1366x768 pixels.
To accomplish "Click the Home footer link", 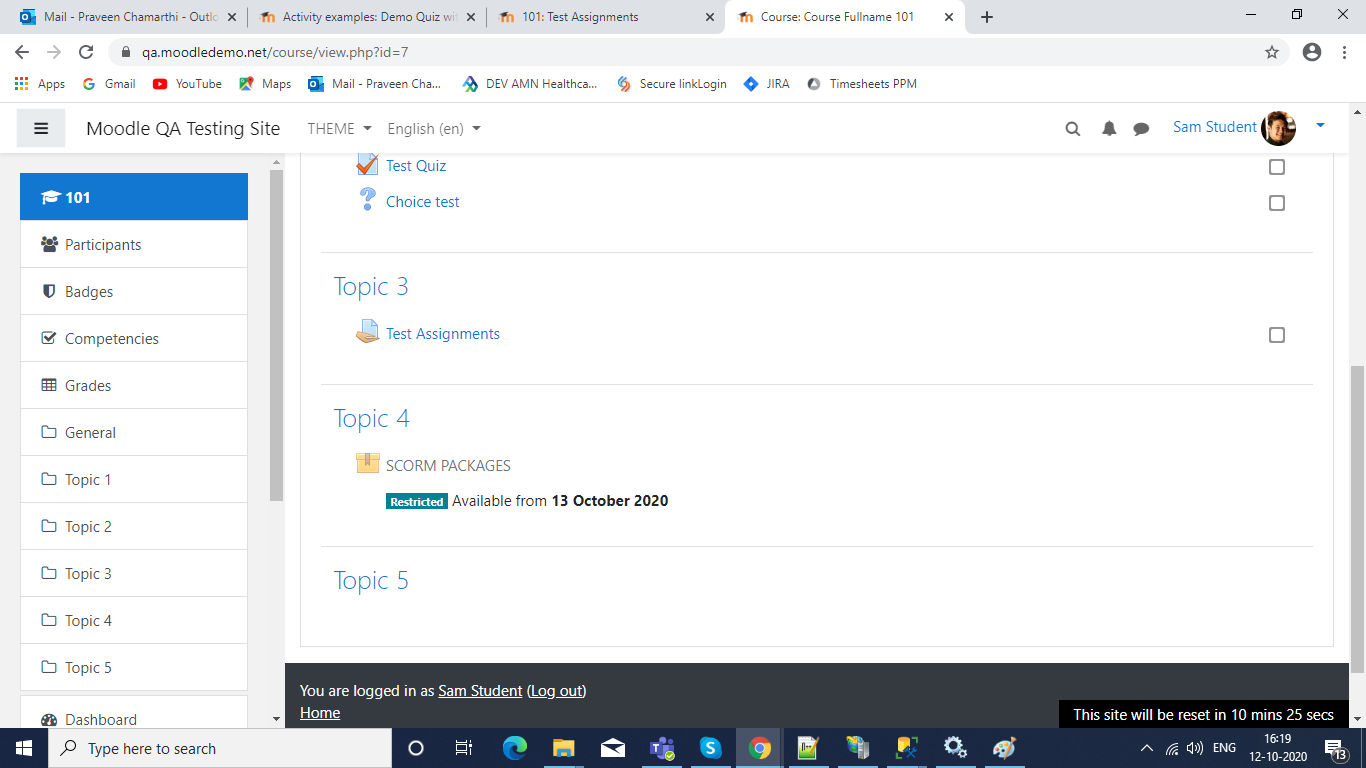I will pos(320,713).
